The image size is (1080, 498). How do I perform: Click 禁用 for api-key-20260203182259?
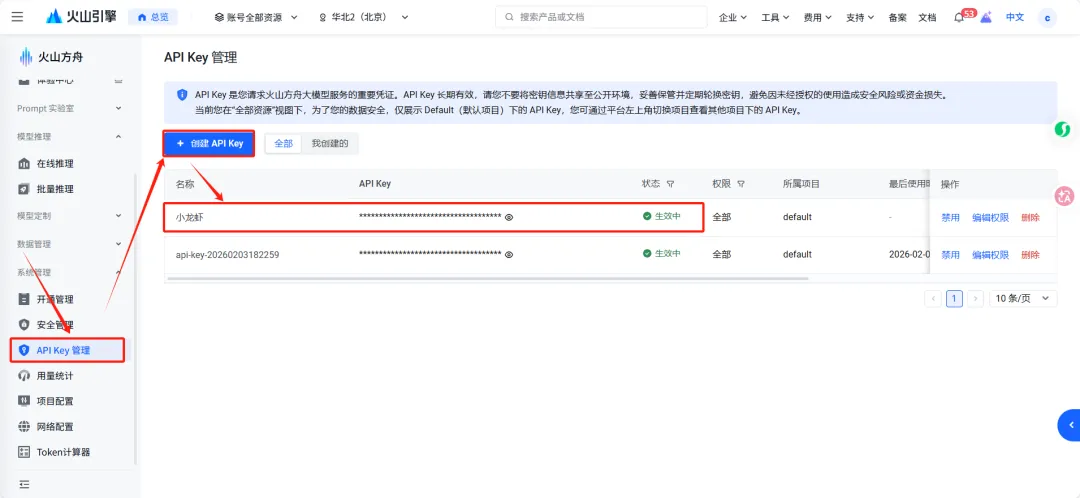[x=951, y=254]
